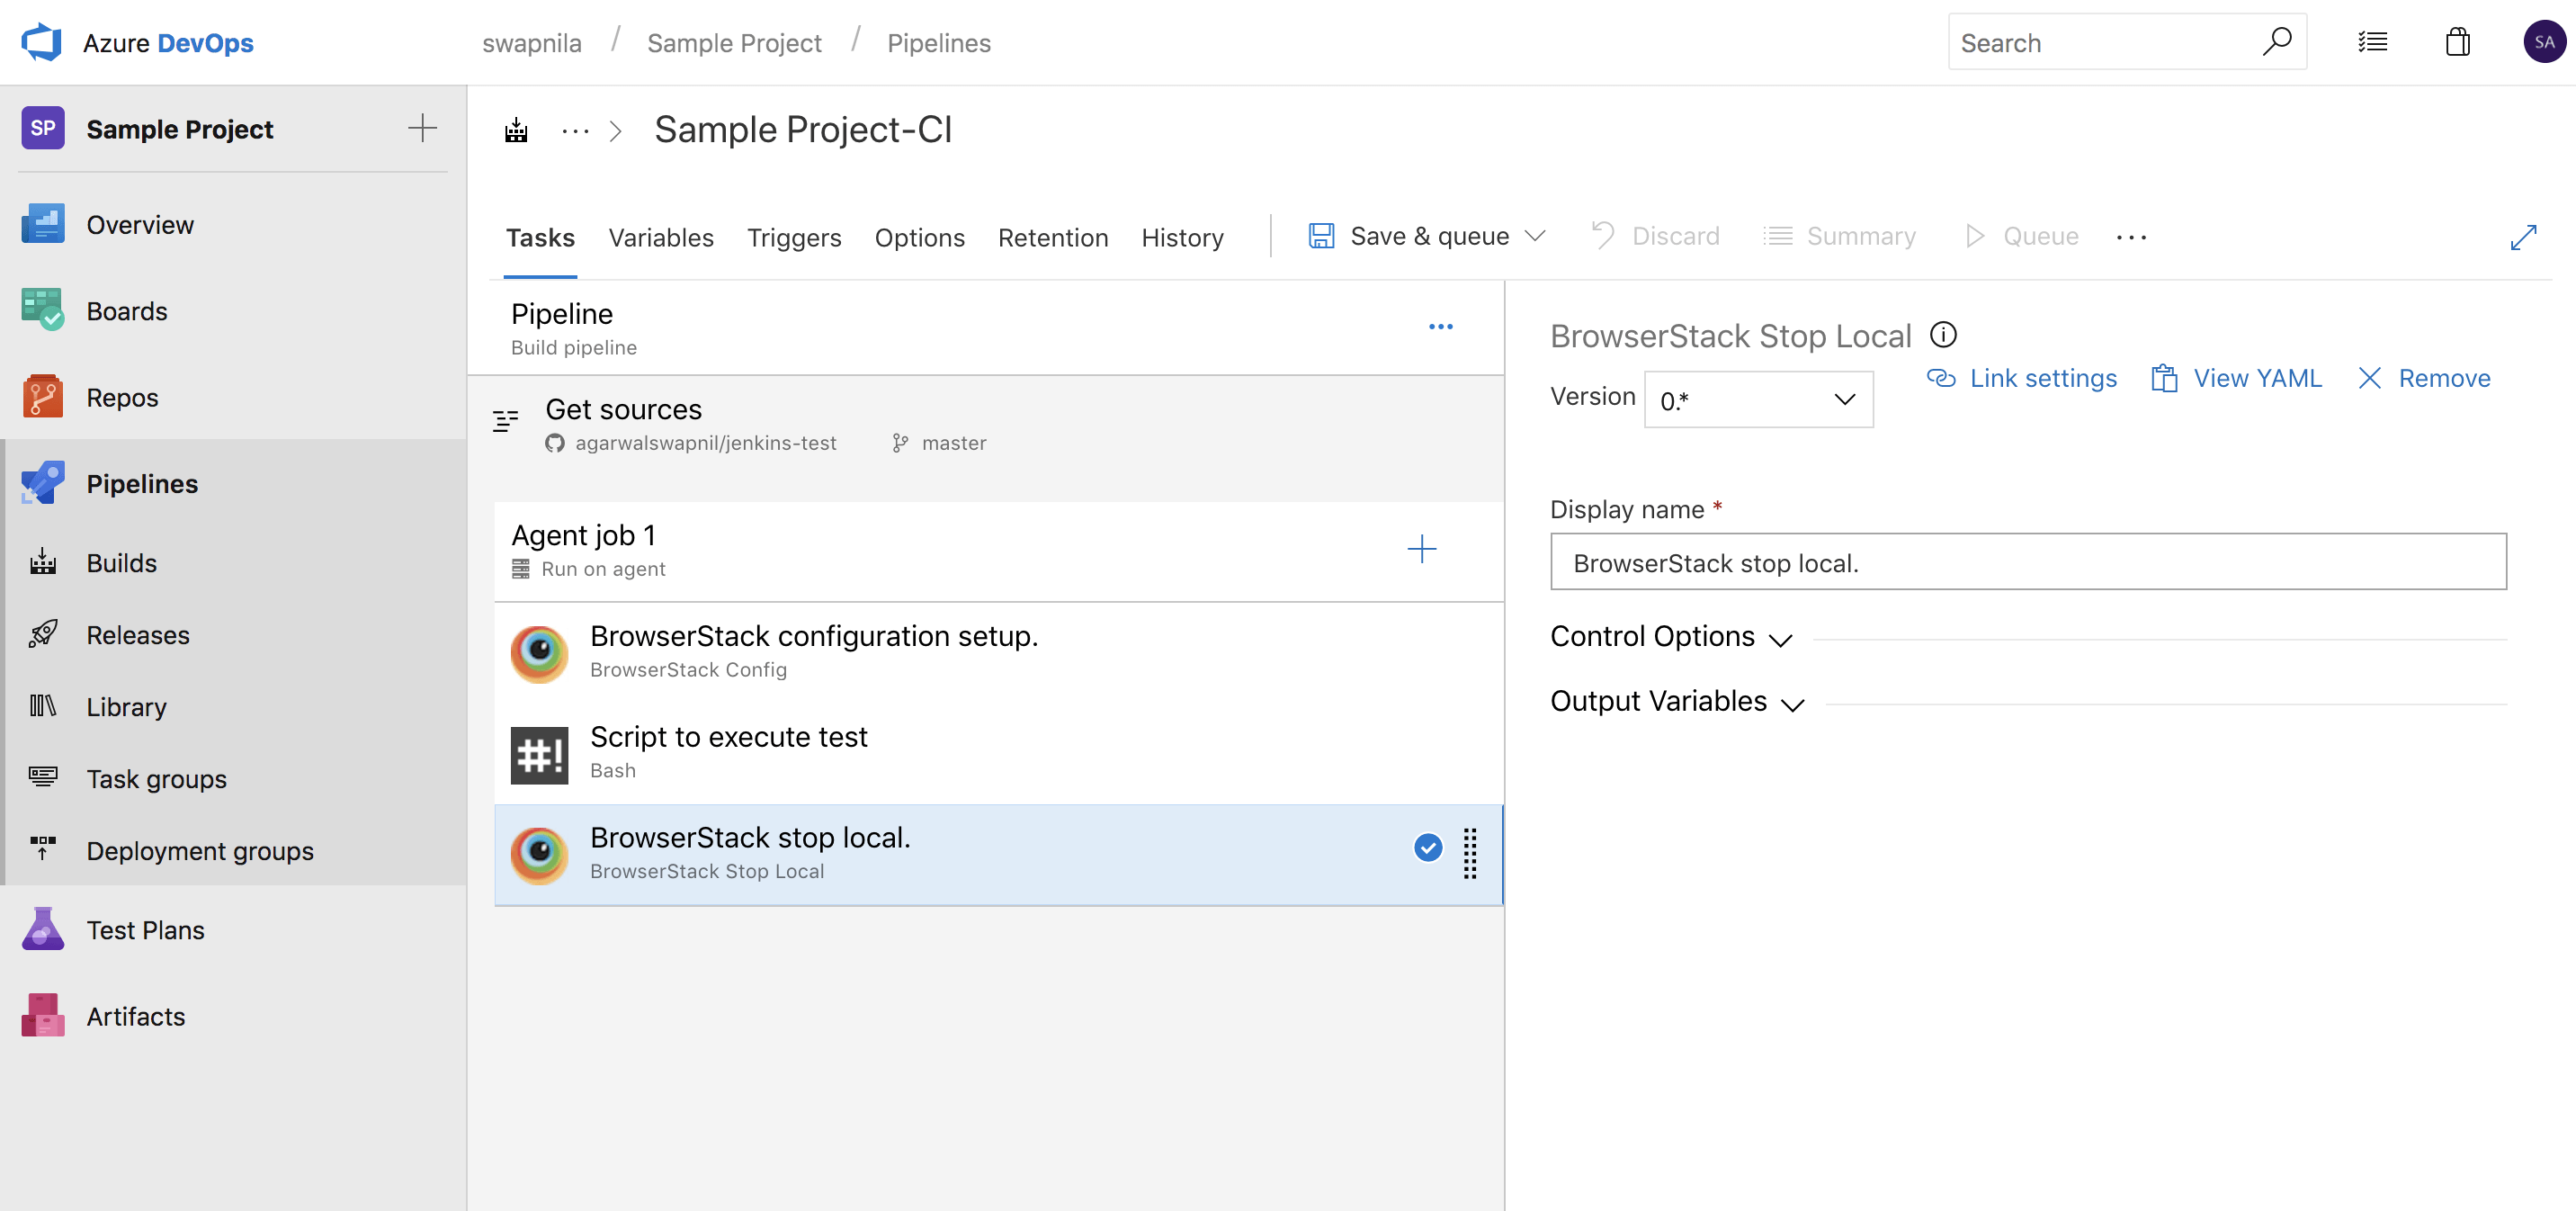Screen dimensions: 2576x1211
Task: Select Releases in the sidebar
Action: [x=138, y=634]
